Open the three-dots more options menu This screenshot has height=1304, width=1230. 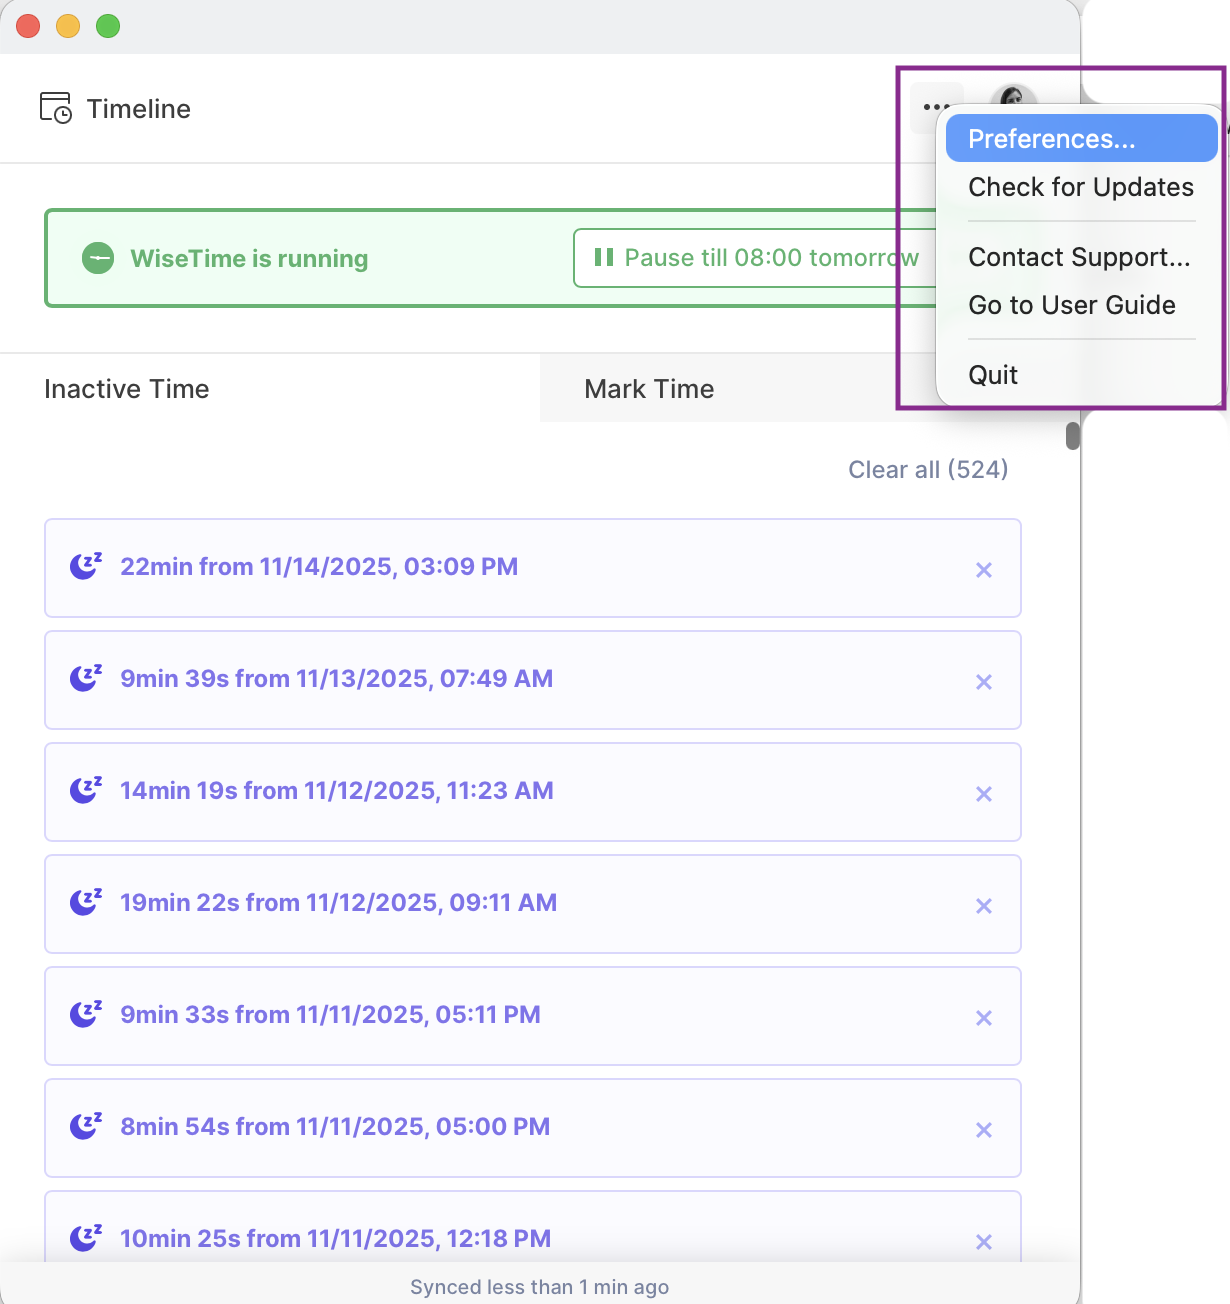935,106
